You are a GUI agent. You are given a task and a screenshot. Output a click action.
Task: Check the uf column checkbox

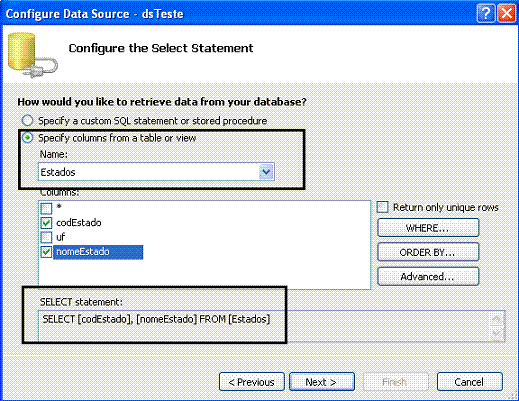coord(46,237)
